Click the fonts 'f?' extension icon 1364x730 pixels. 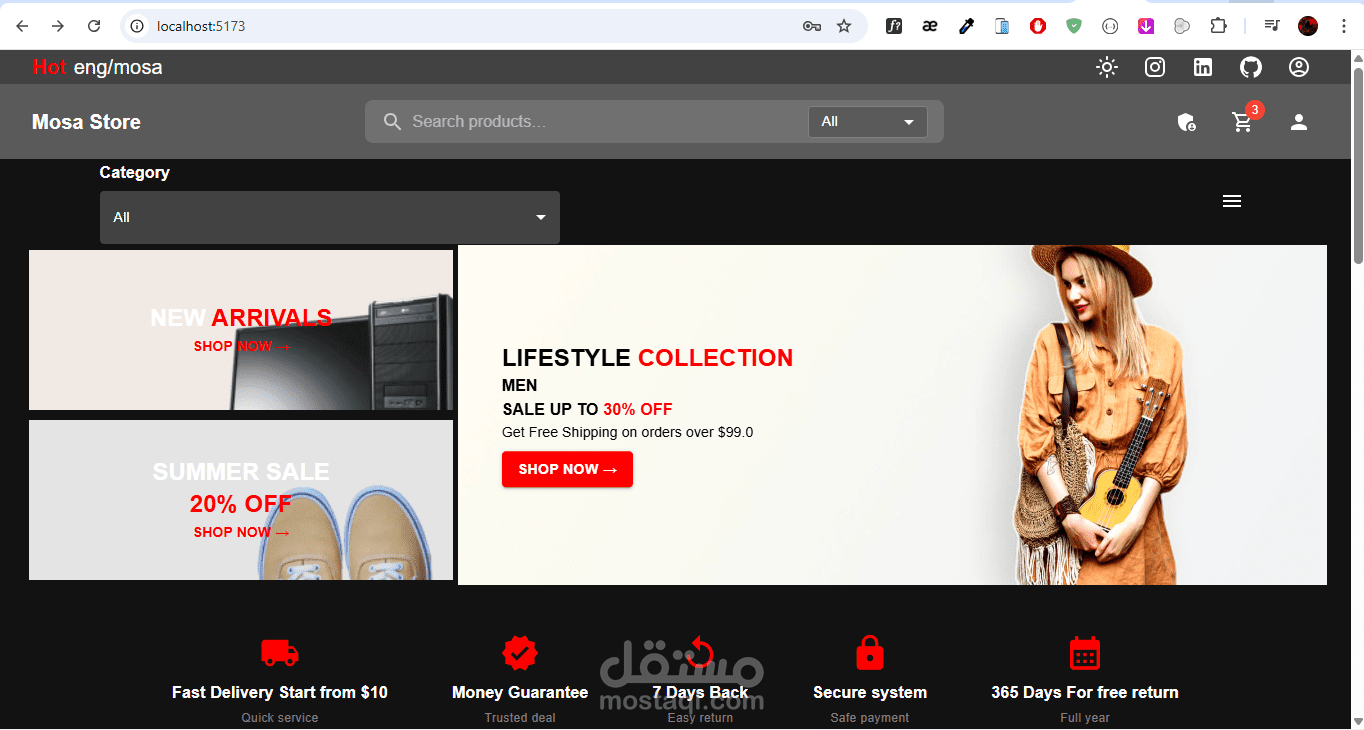[x=894, y=26]
